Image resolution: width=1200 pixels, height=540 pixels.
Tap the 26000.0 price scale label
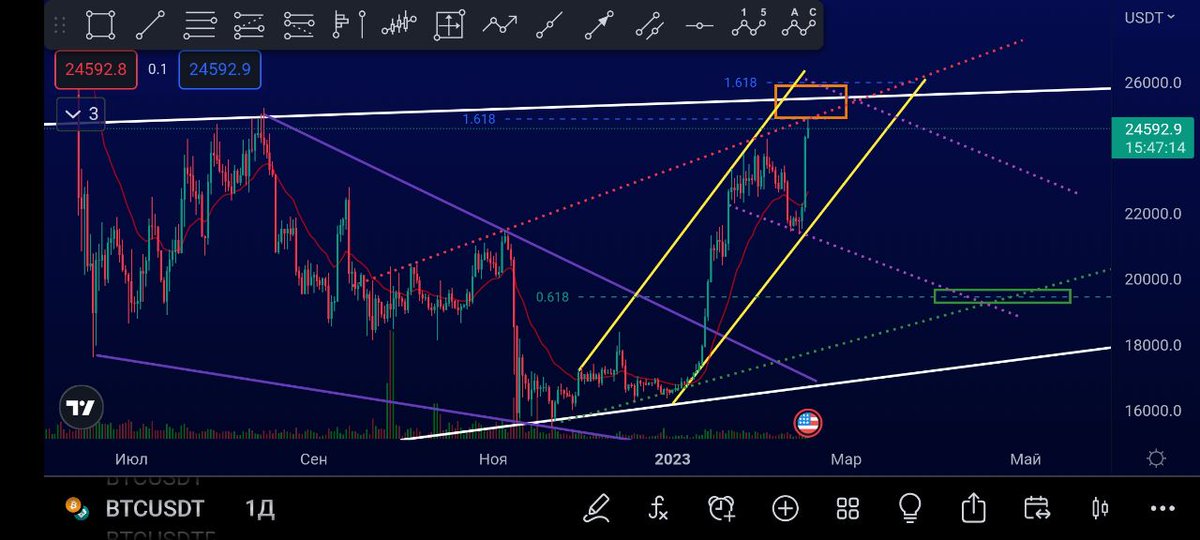(1152, 83)
